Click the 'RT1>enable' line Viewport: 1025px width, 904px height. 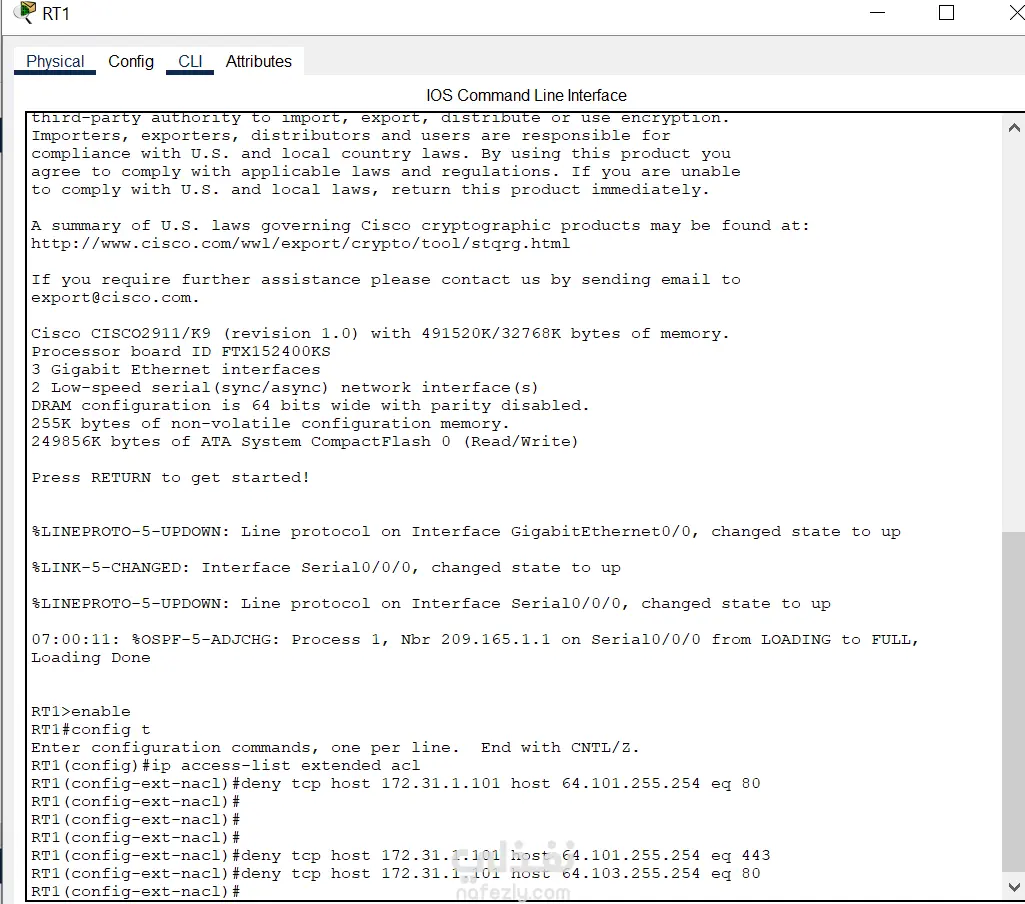point(80,711)
